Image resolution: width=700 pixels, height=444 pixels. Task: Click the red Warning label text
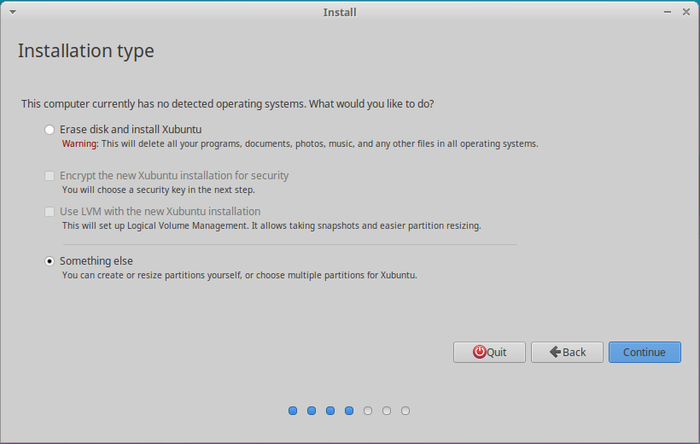click(80, 144)
